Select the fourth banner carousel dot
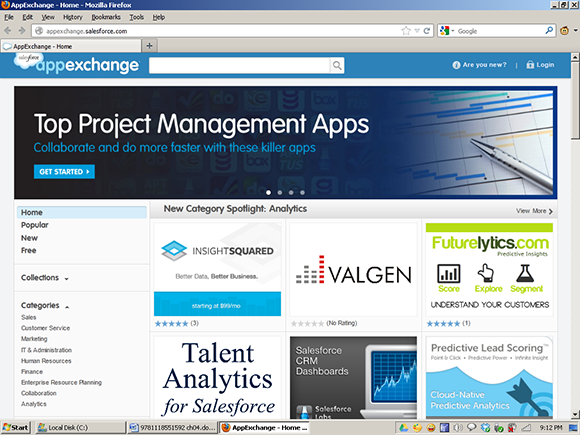Image resolution: width=580 pixels, height=435 pixels. point(303,192)
